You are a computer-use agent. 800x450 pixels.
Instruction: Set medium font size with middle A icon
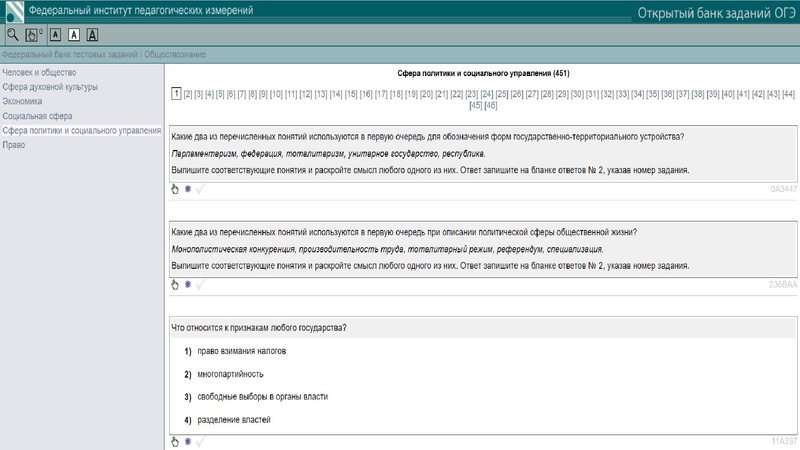73,34
